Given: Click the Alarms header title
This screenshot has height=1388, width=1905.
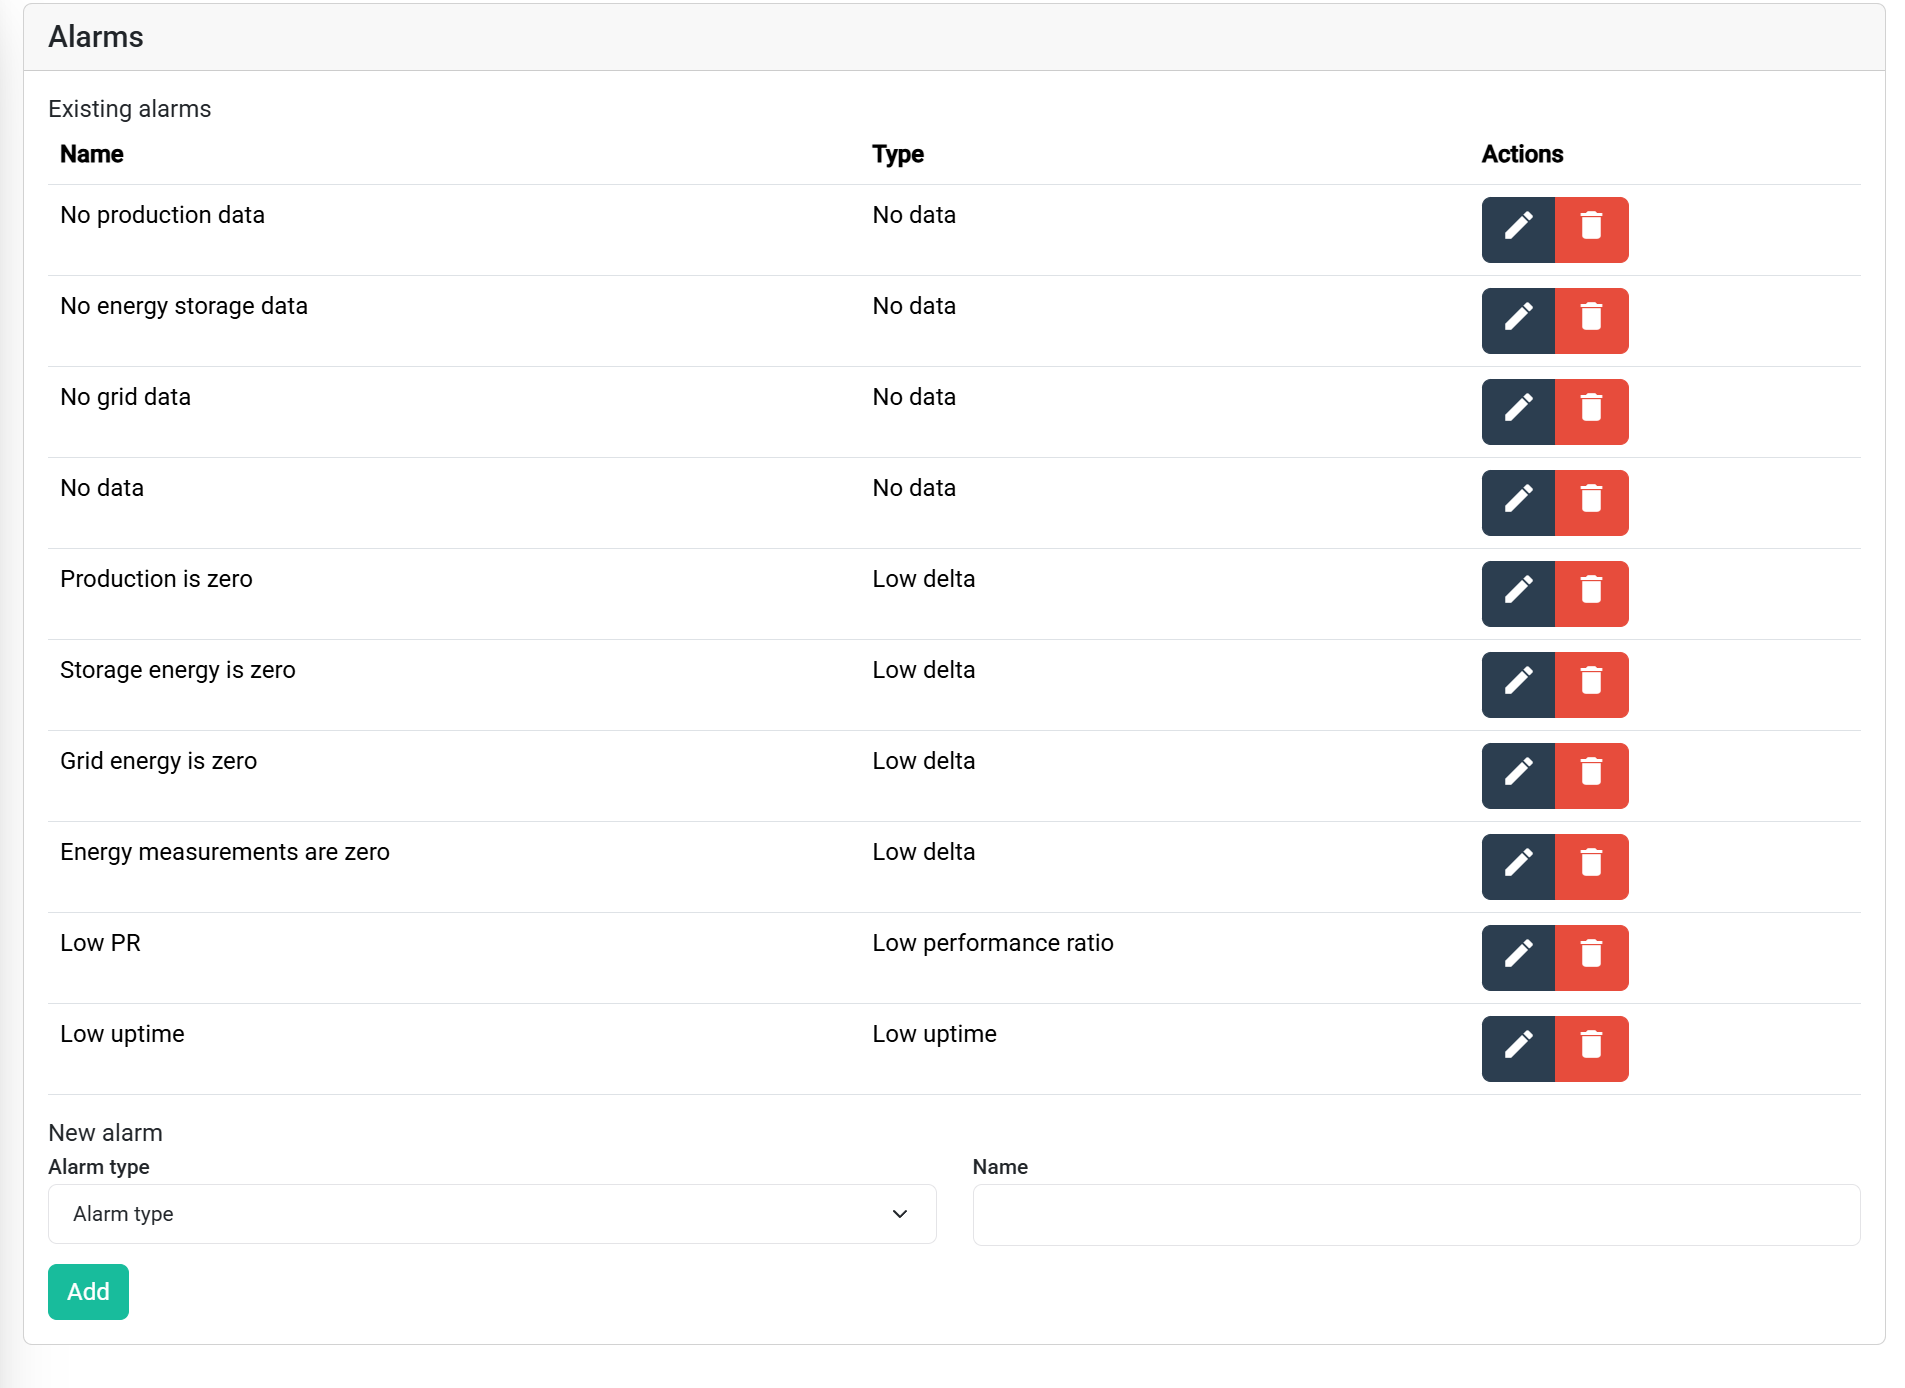Looking at the screenshot, I should [x=96, y=37].
